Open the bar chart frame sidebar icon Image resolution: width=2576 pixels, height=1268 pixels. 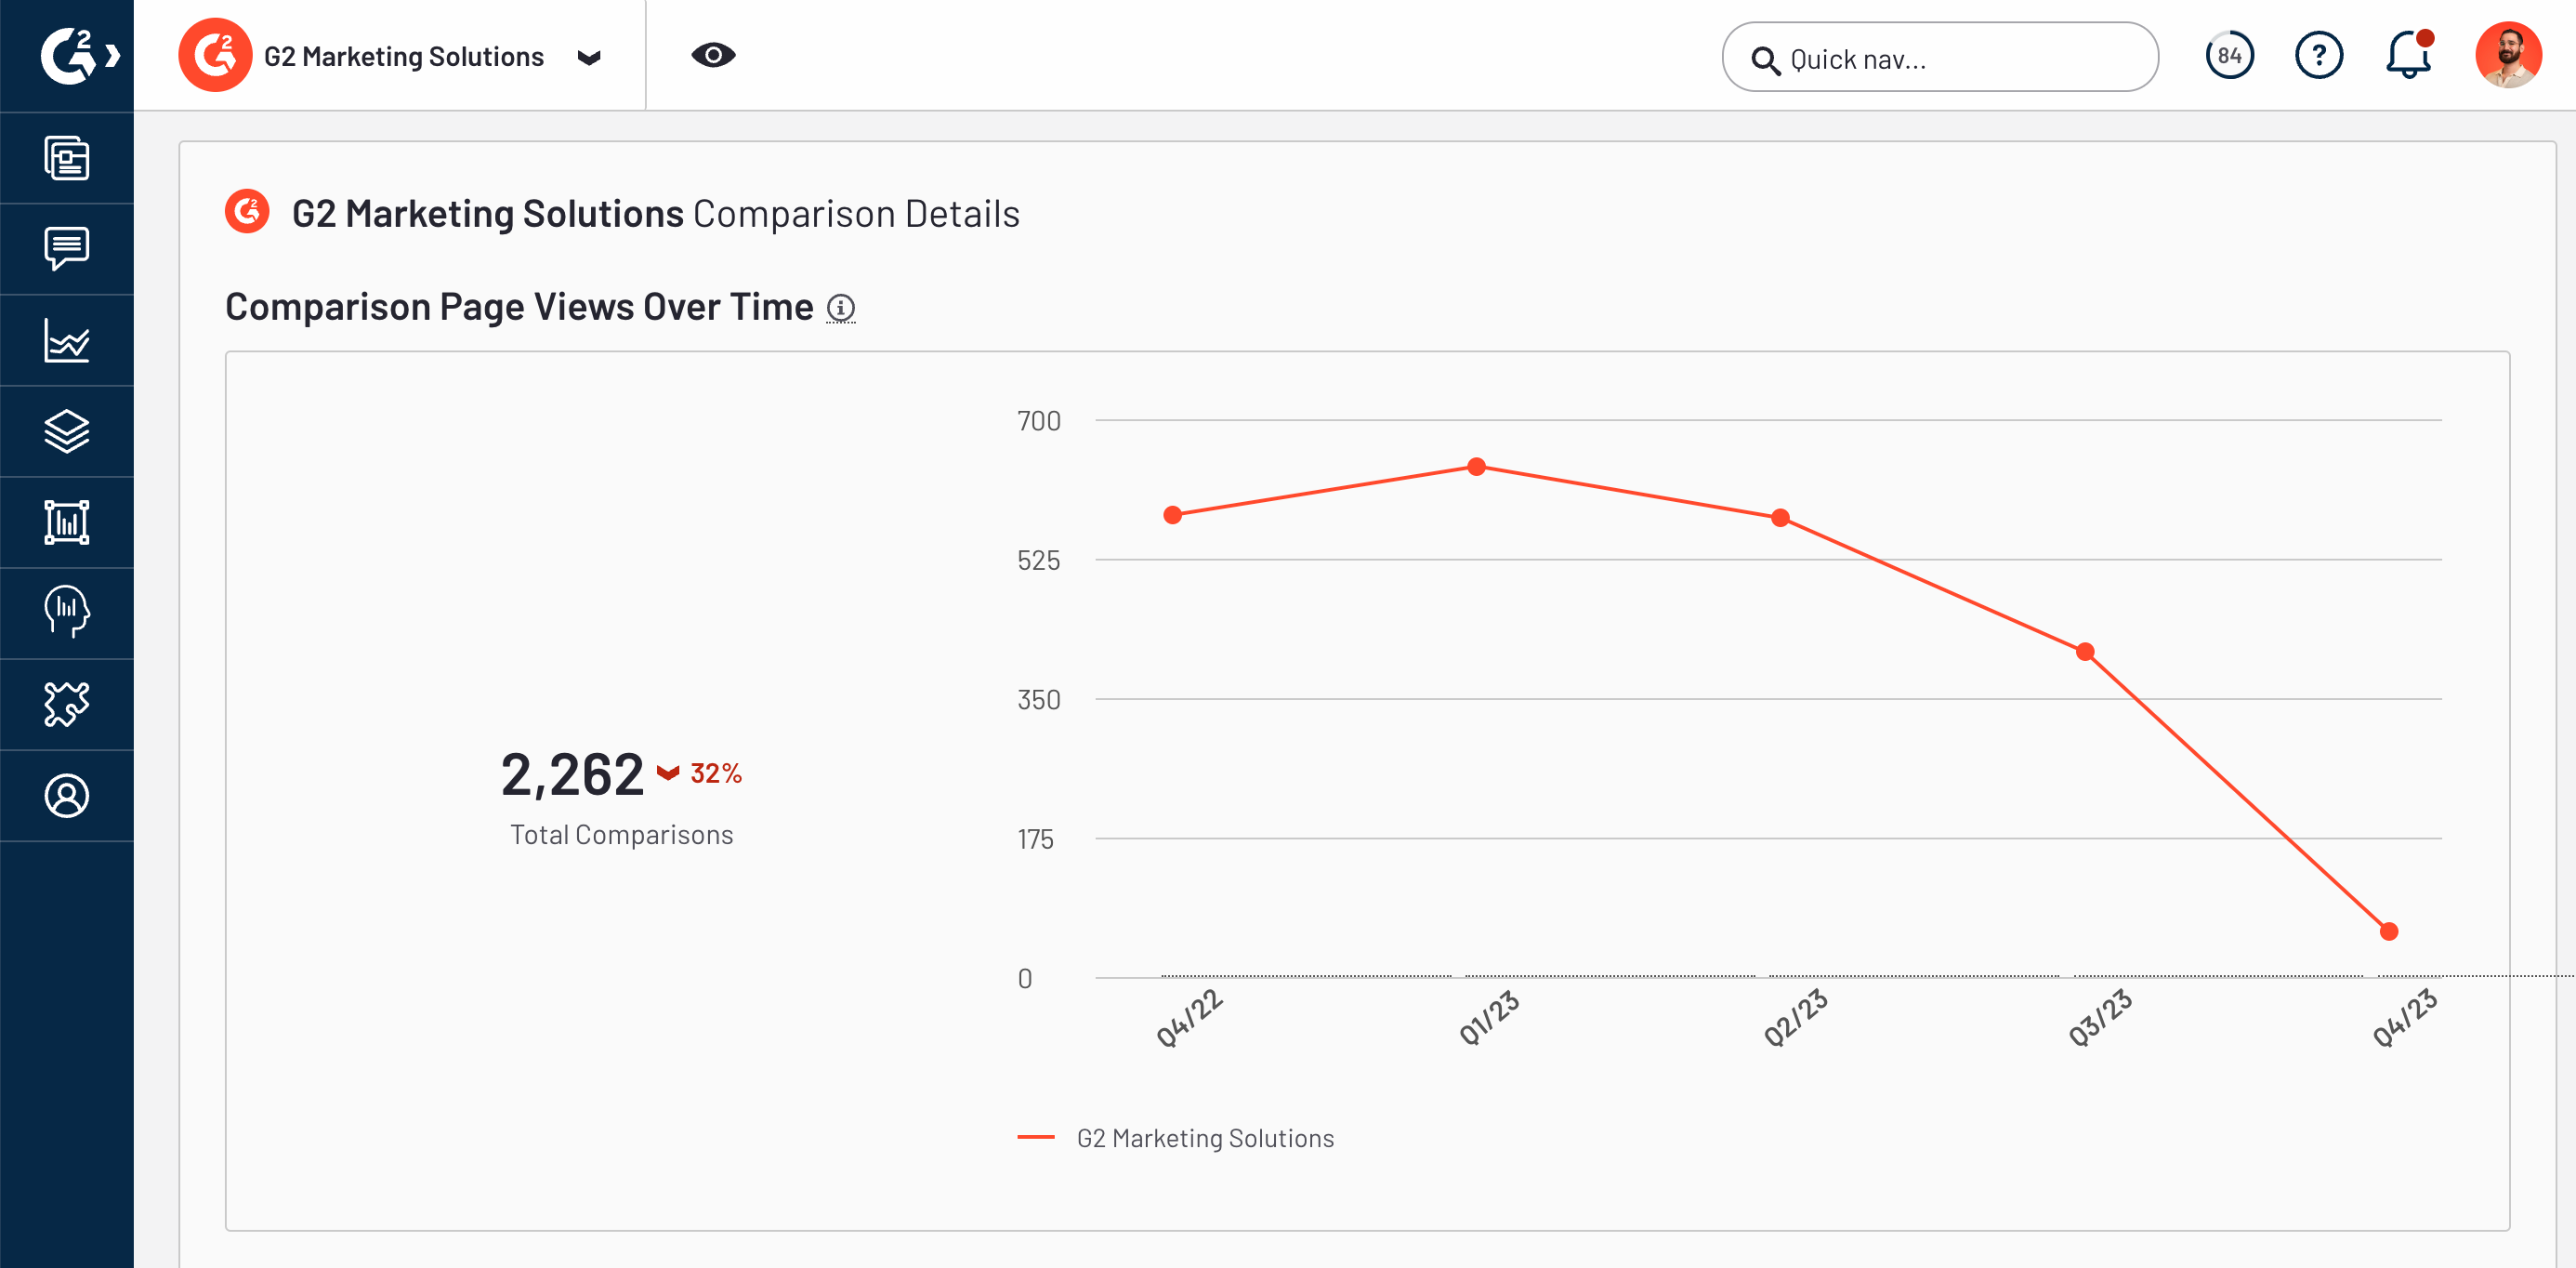67,522
